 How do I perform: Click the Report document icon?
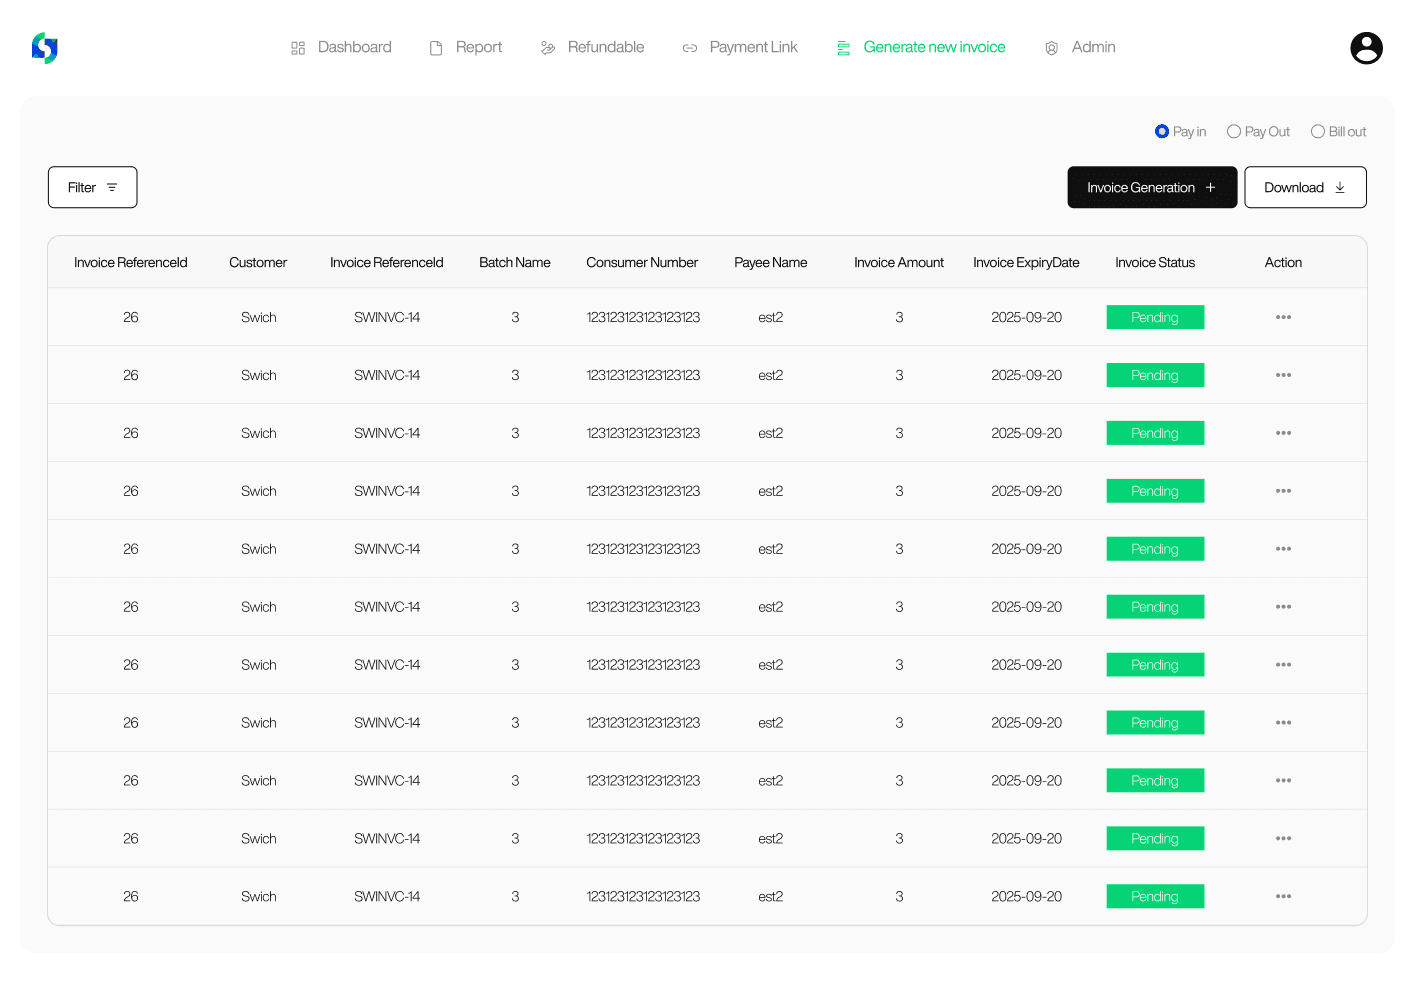click(x=436, y=48)
